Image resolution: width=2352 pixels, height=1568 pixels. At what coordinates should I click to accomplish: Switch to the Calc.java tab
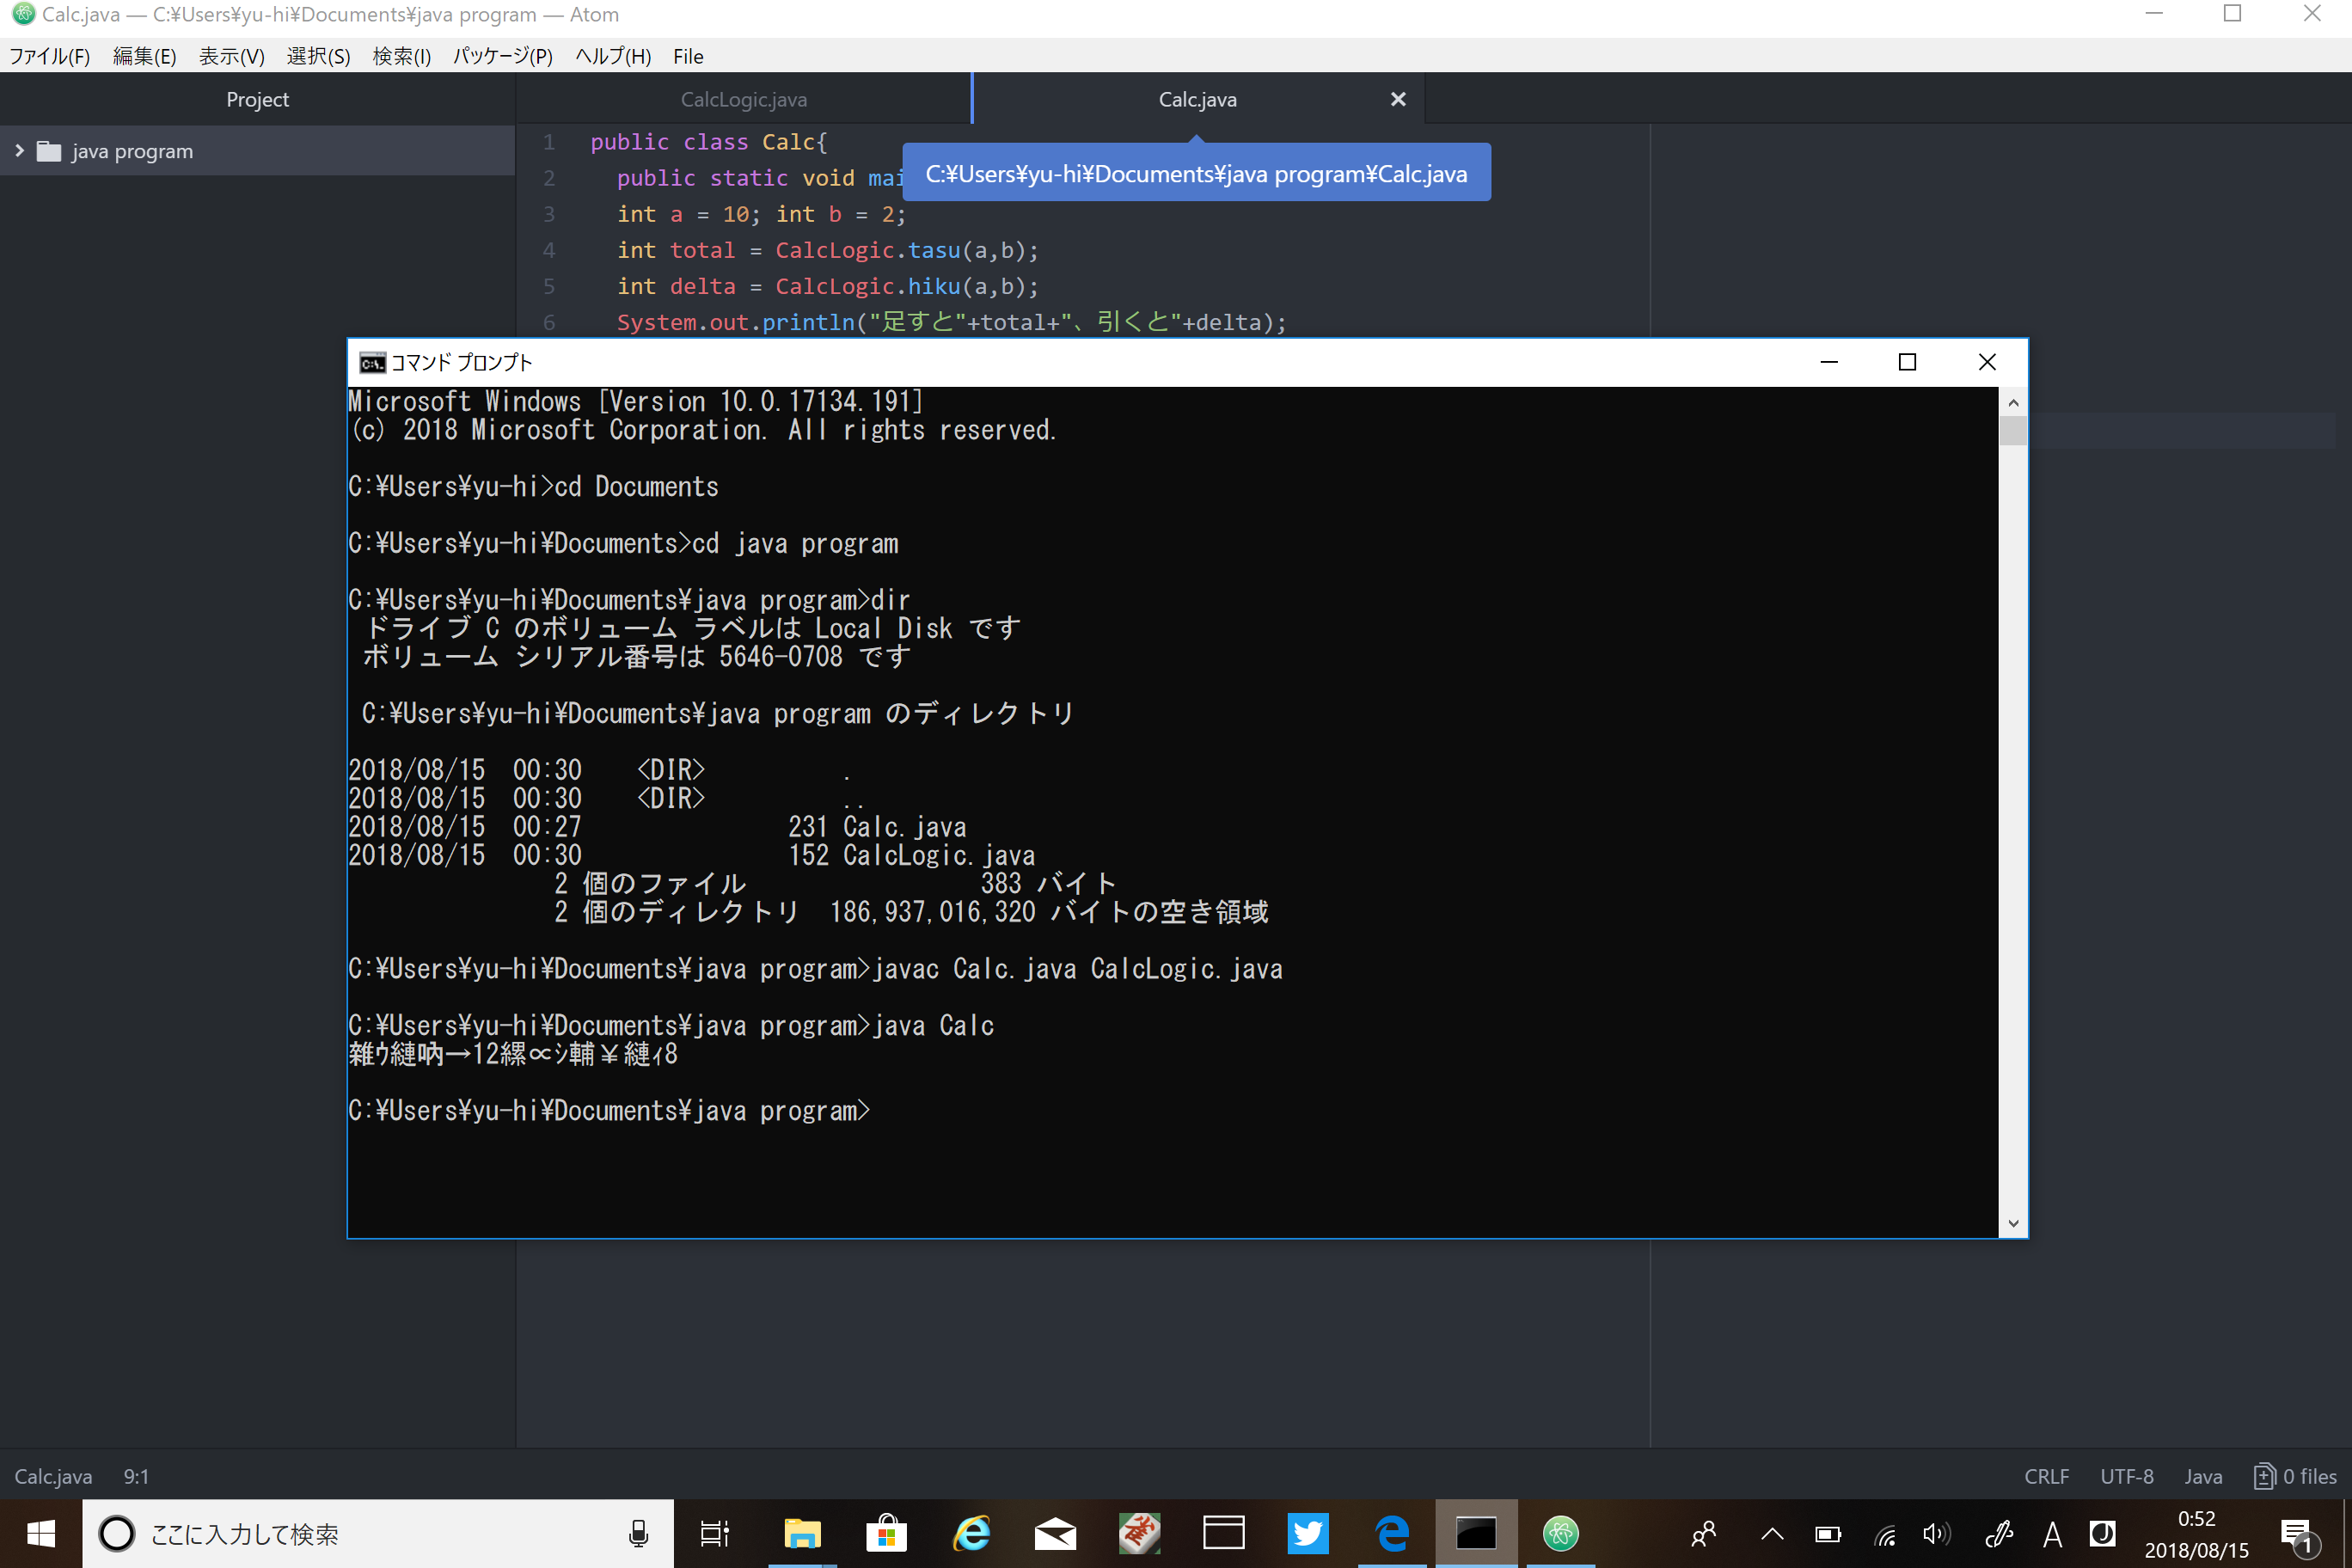[x=1197, y=99]
